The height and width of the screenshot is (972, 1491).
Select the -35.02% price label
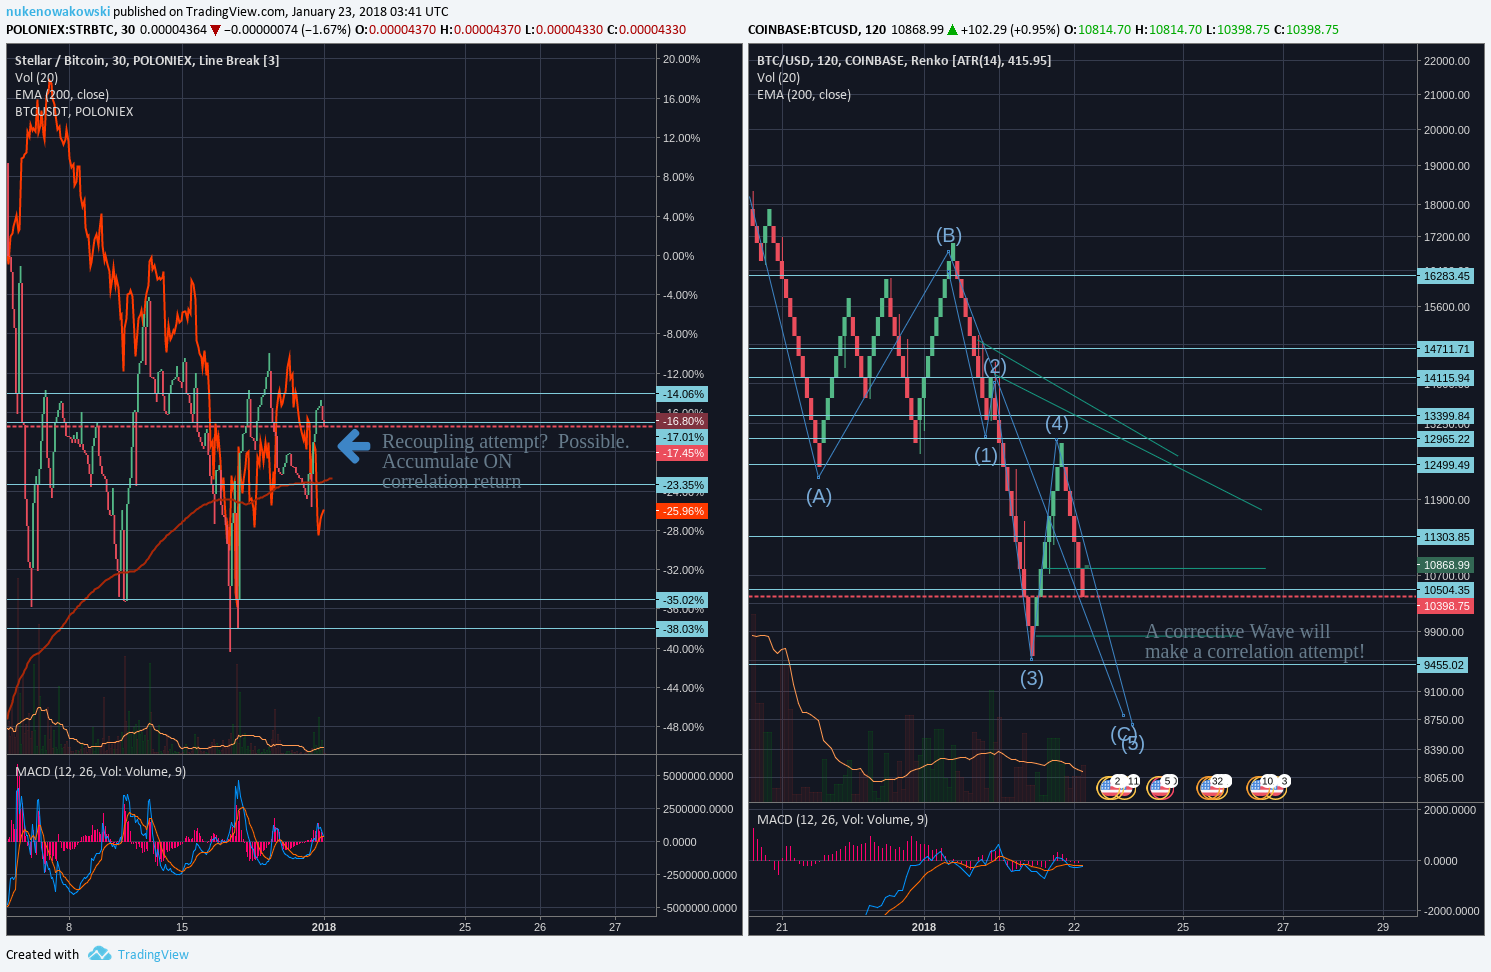click(682, 600)
